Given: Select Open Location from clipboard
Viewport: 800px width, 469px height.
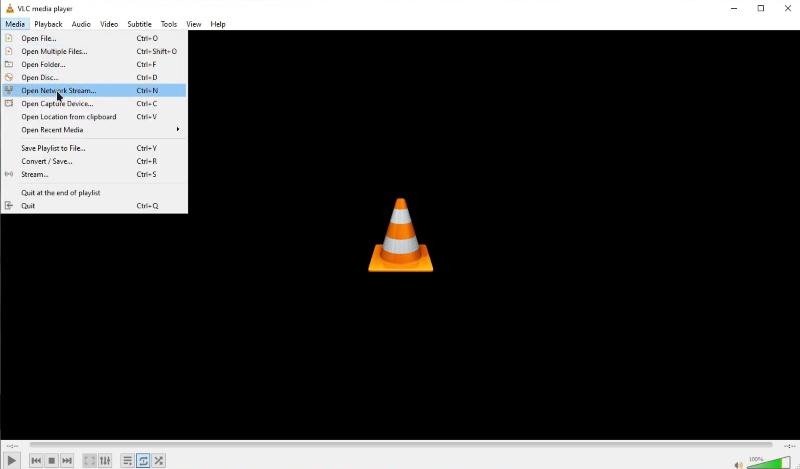Looking at the screenshot, I should tap(94, 117).
